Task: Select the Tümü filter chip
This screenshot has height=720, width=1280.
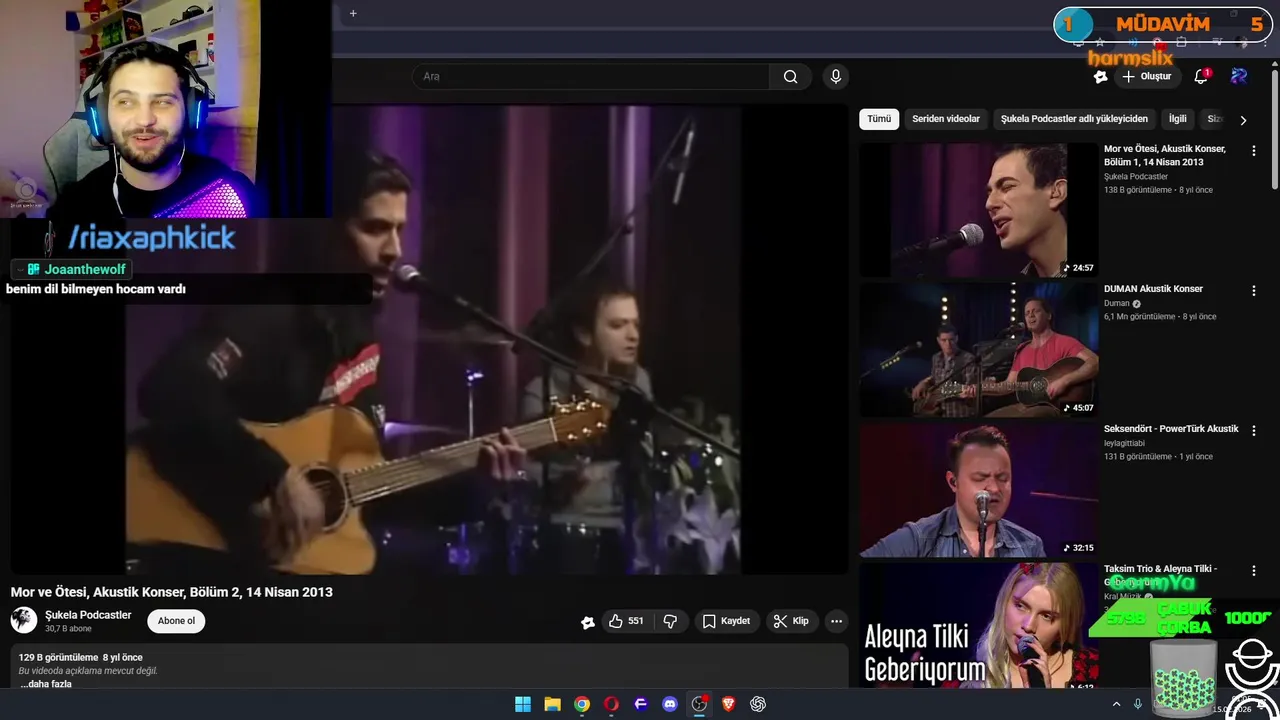Action: click(x=879, y=119)
